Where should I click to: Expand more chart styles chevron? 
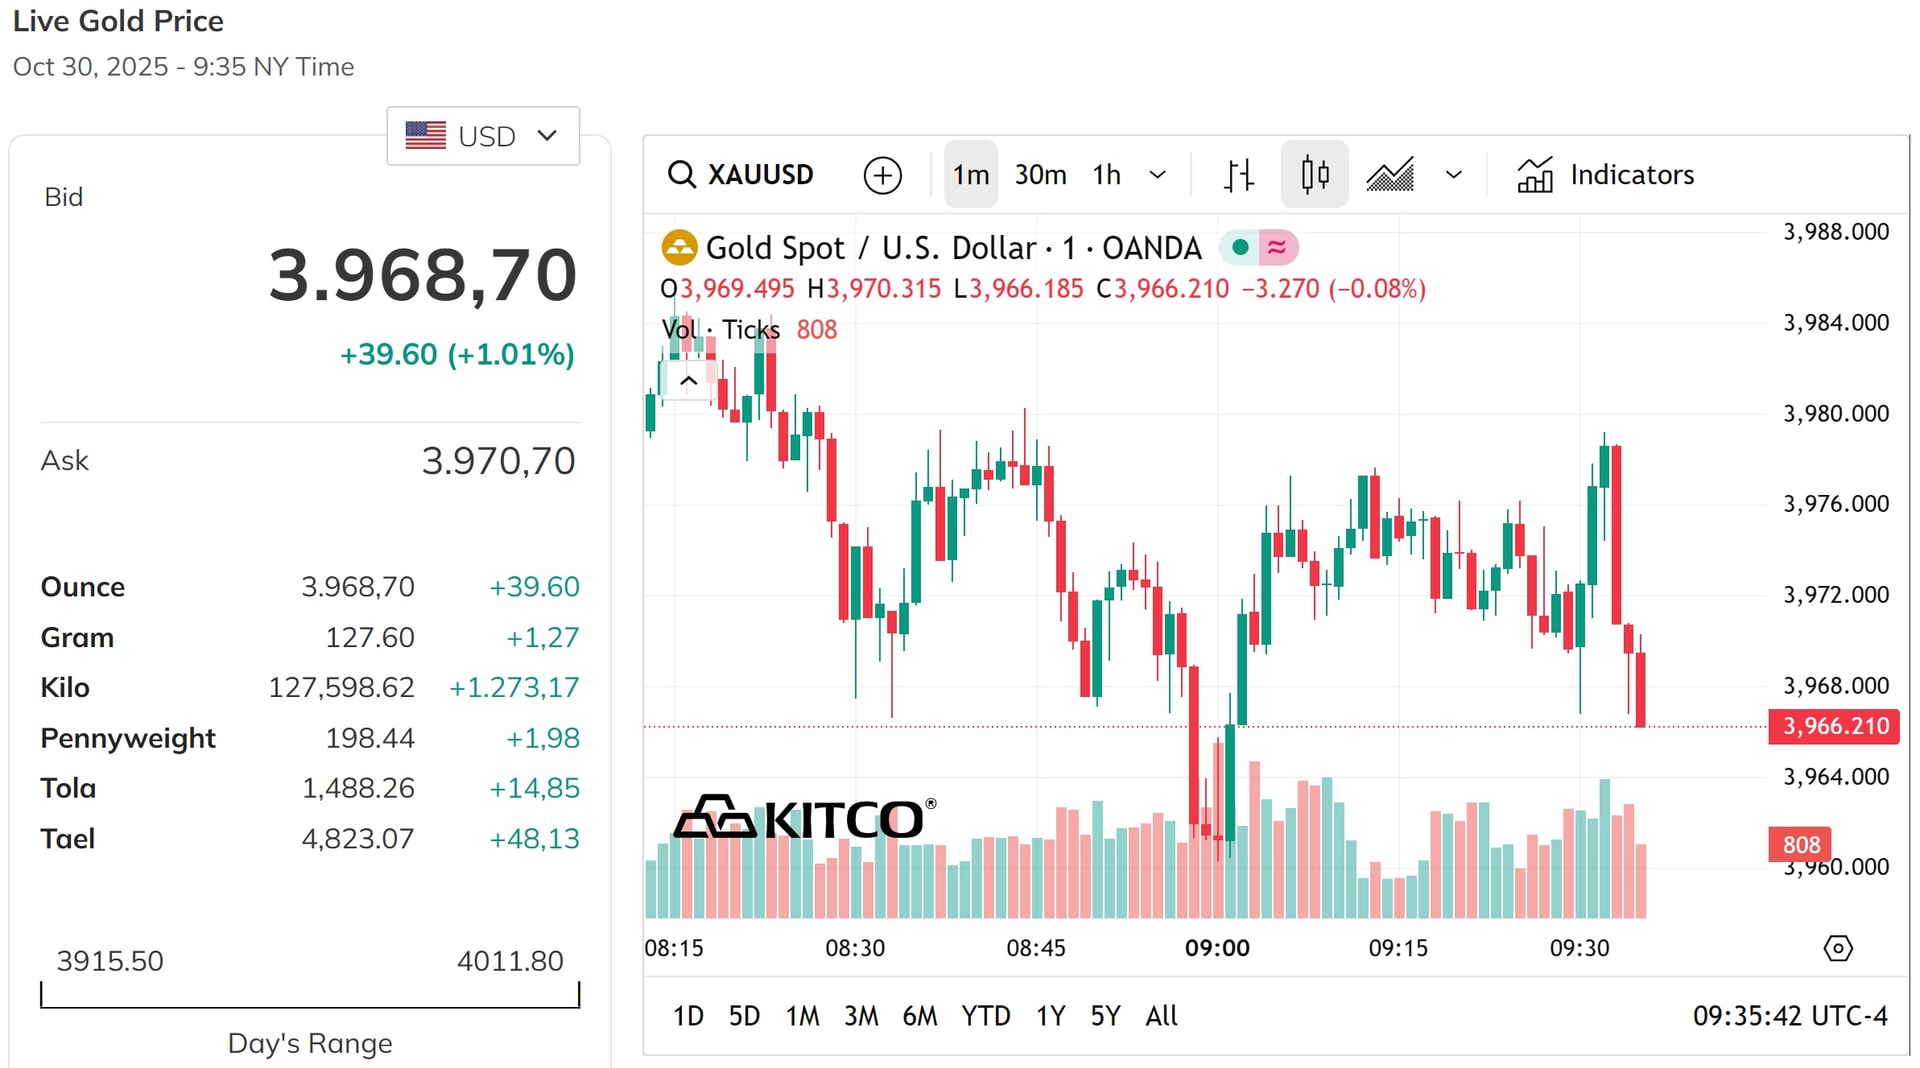1454,175
